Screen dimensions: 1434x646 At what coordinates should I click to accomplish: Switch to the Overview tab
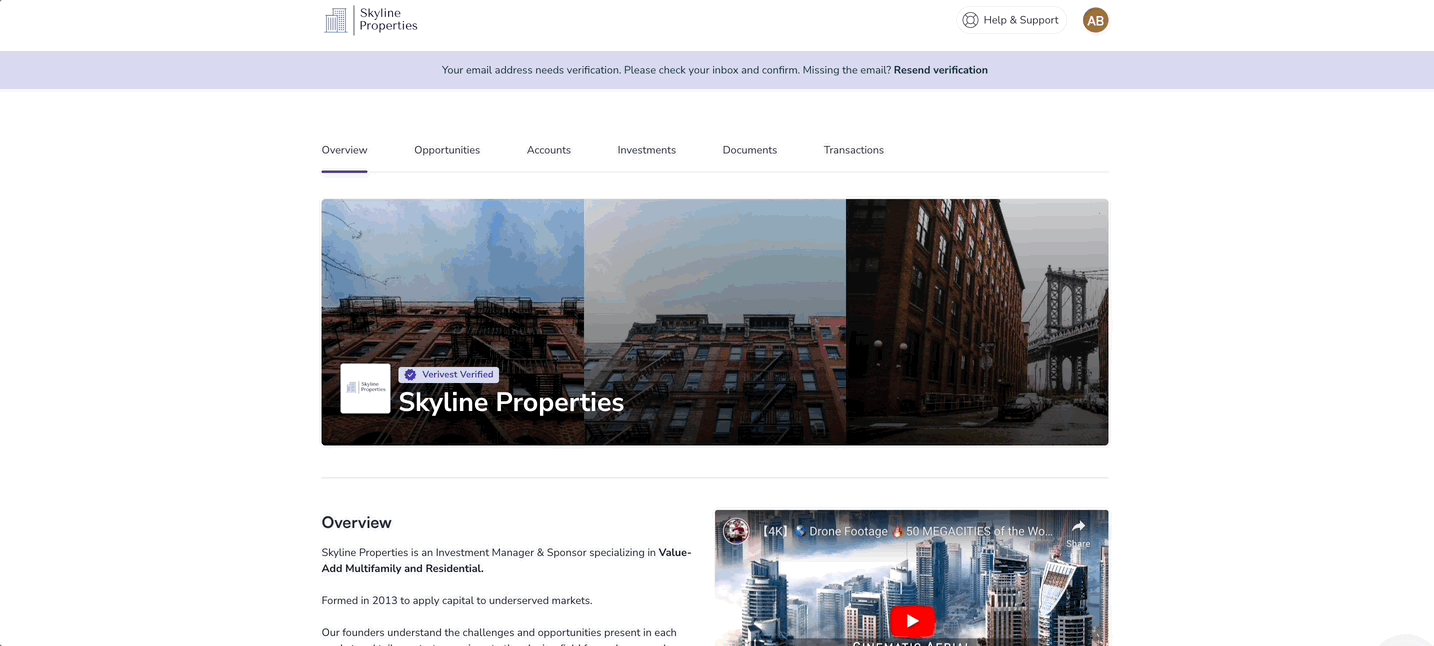click(x=344, y=150)
